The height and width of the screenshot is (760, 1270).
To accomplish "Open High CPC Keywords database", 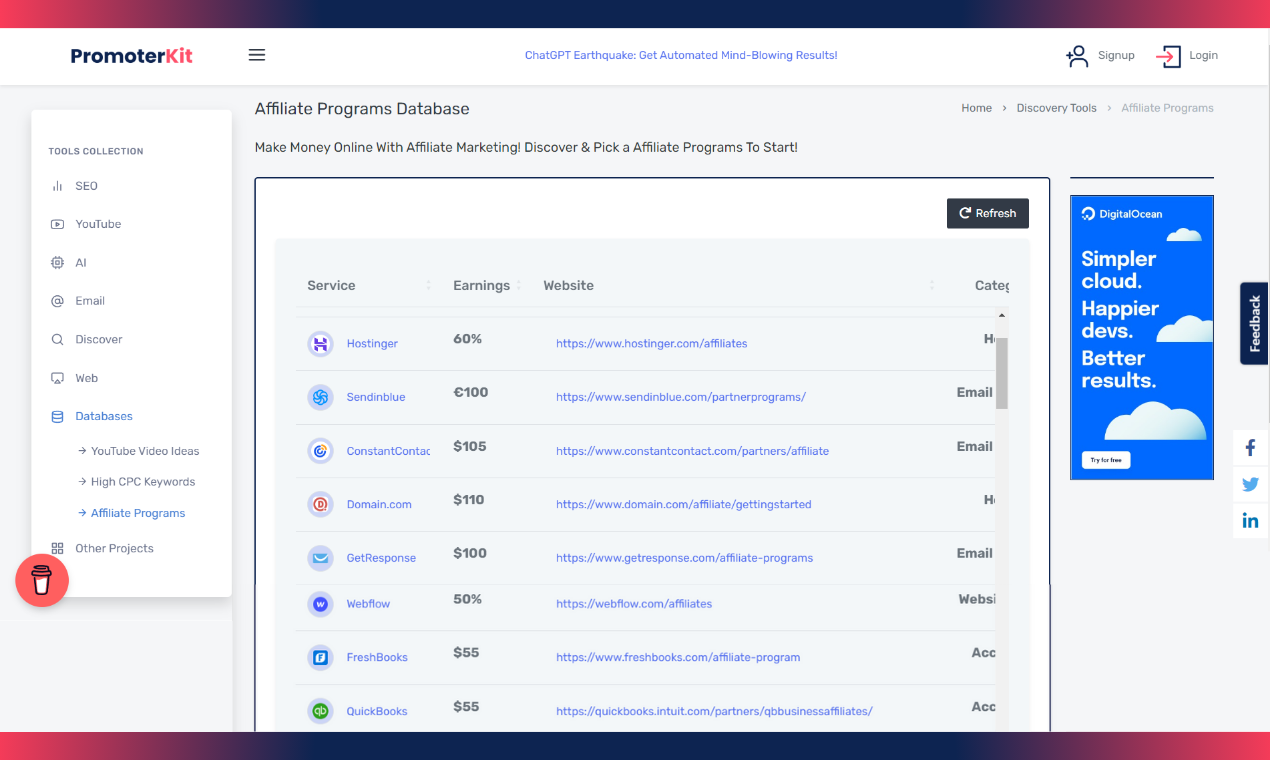I will 143,482.
